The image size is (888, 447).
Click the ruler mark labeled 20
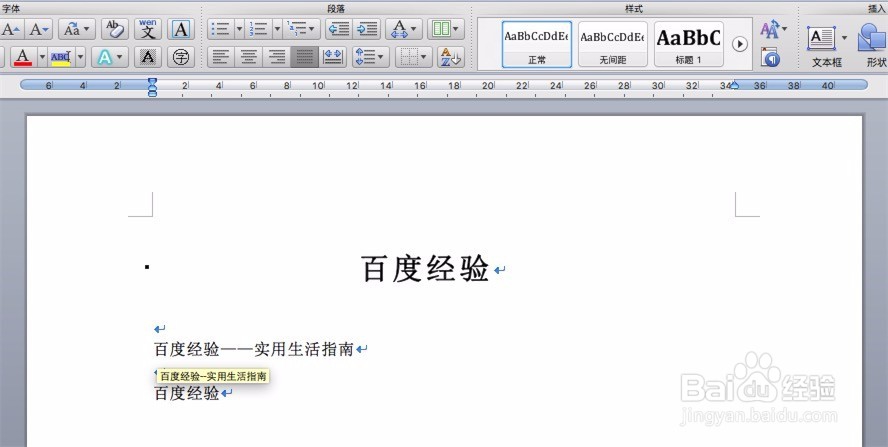coord(488,86)
